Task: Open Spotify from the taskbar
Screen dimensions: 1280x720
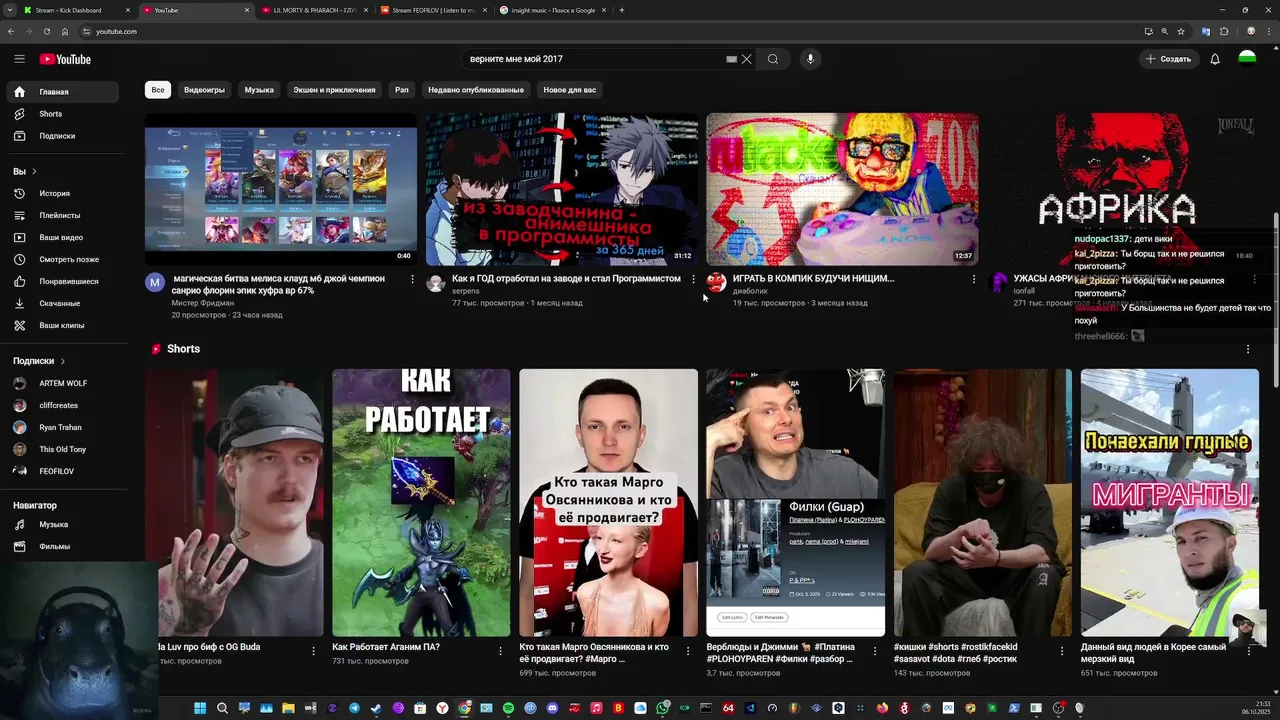Action: (x=508, y=708)
